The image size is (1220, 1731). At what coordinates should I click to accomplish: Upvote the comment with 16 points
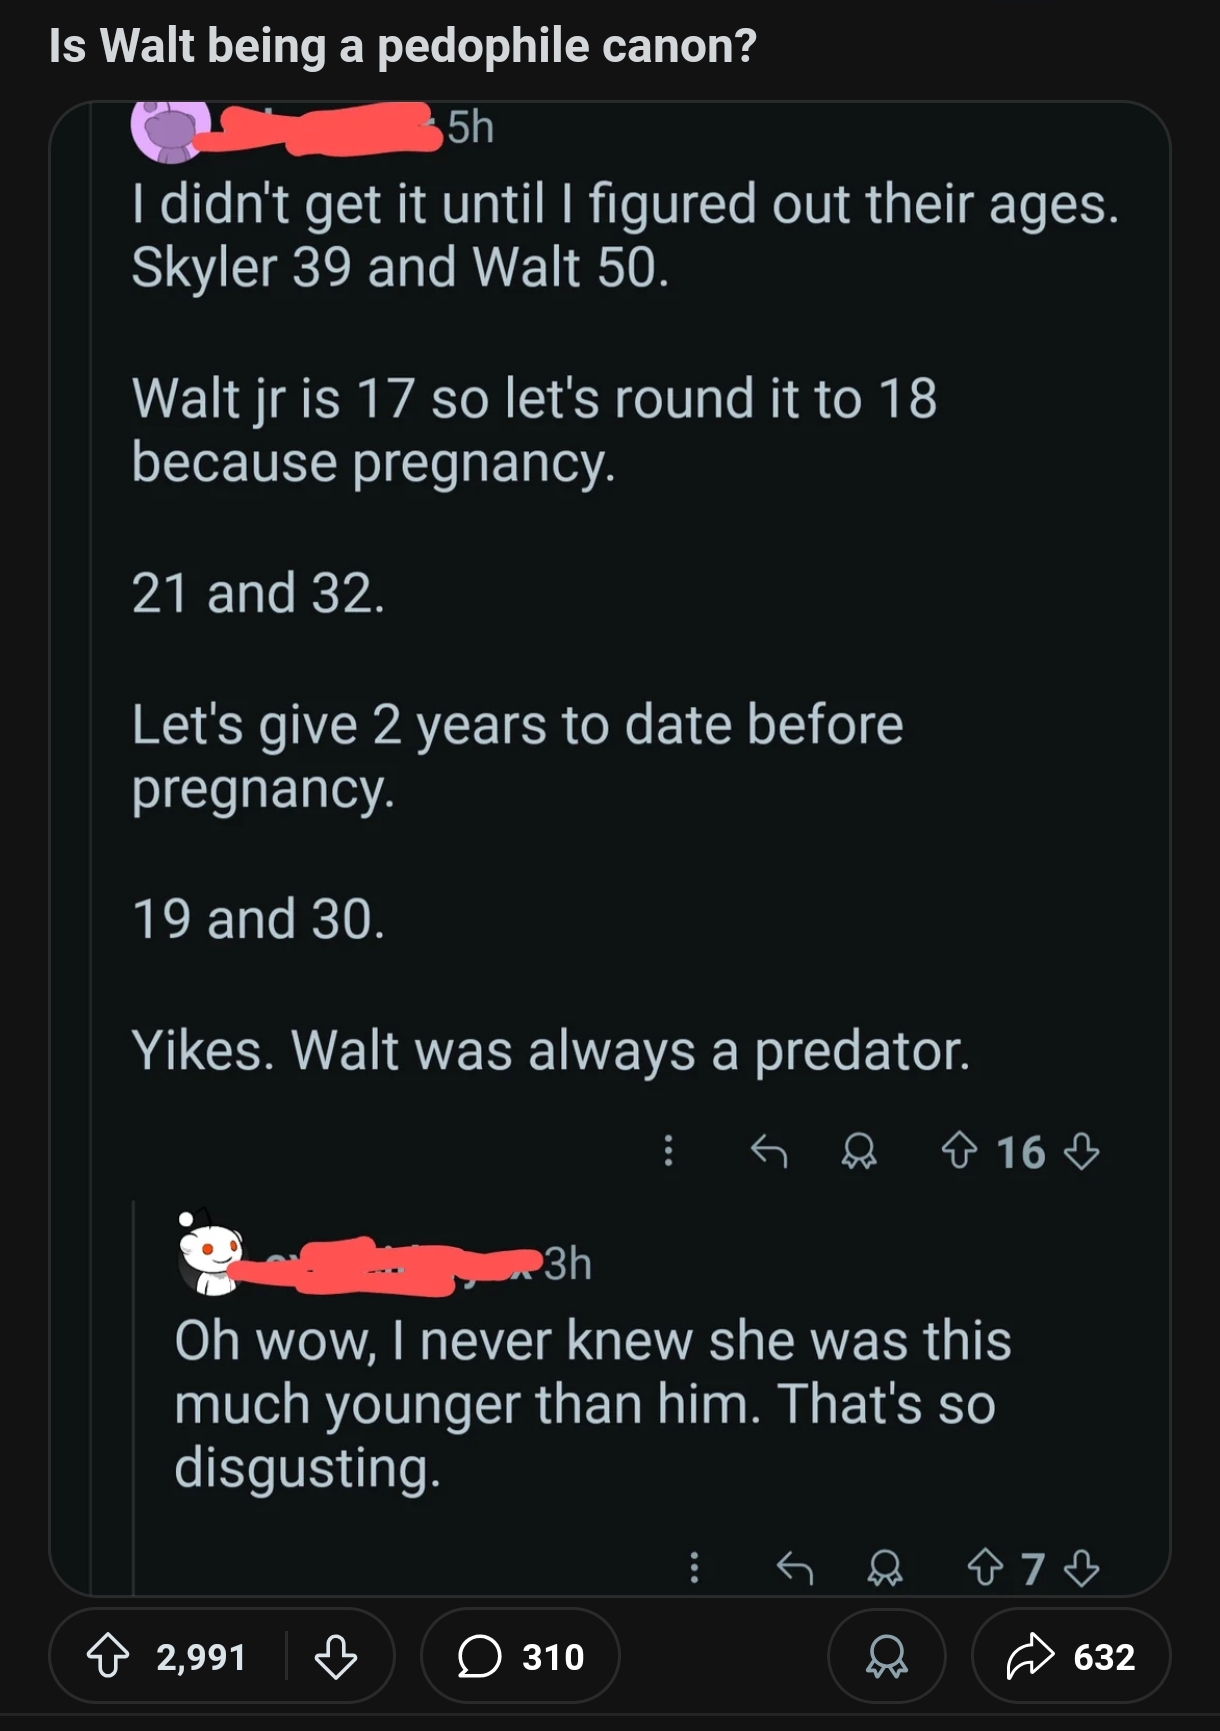coord(959,1151)
